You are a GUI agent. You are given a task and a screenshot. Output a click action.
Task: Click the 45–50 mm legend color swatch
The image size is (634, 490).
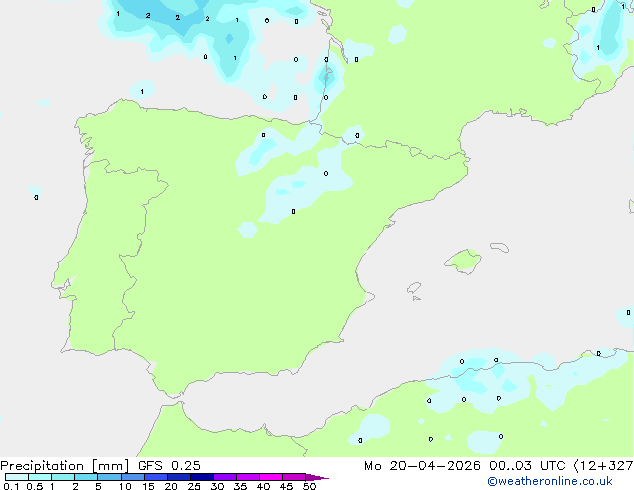(x=294, y=477)
